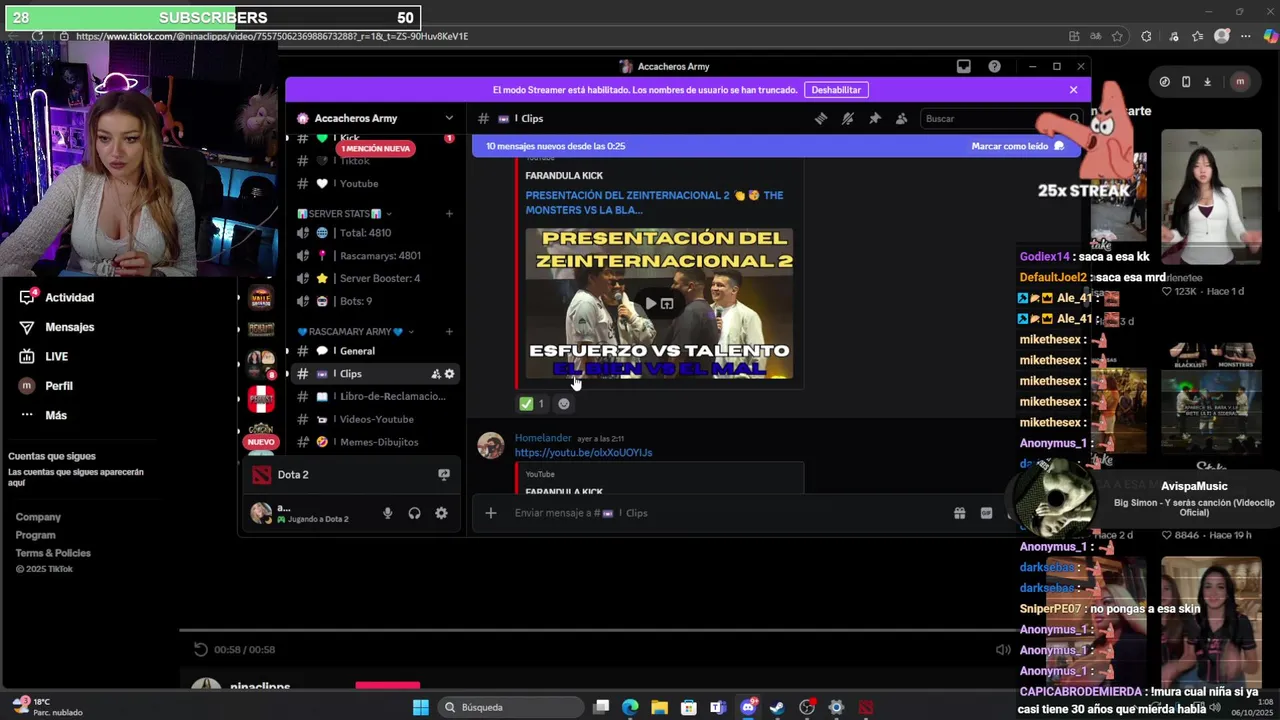Add channel to RASCAMARY ARMY category

click(449, 332)
